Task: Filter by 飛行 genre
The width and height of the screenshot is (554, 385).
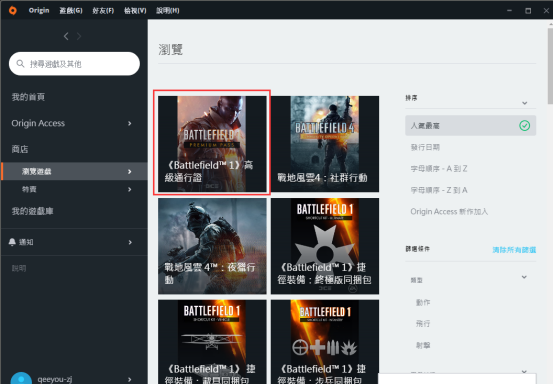Action: pos(423,324)
